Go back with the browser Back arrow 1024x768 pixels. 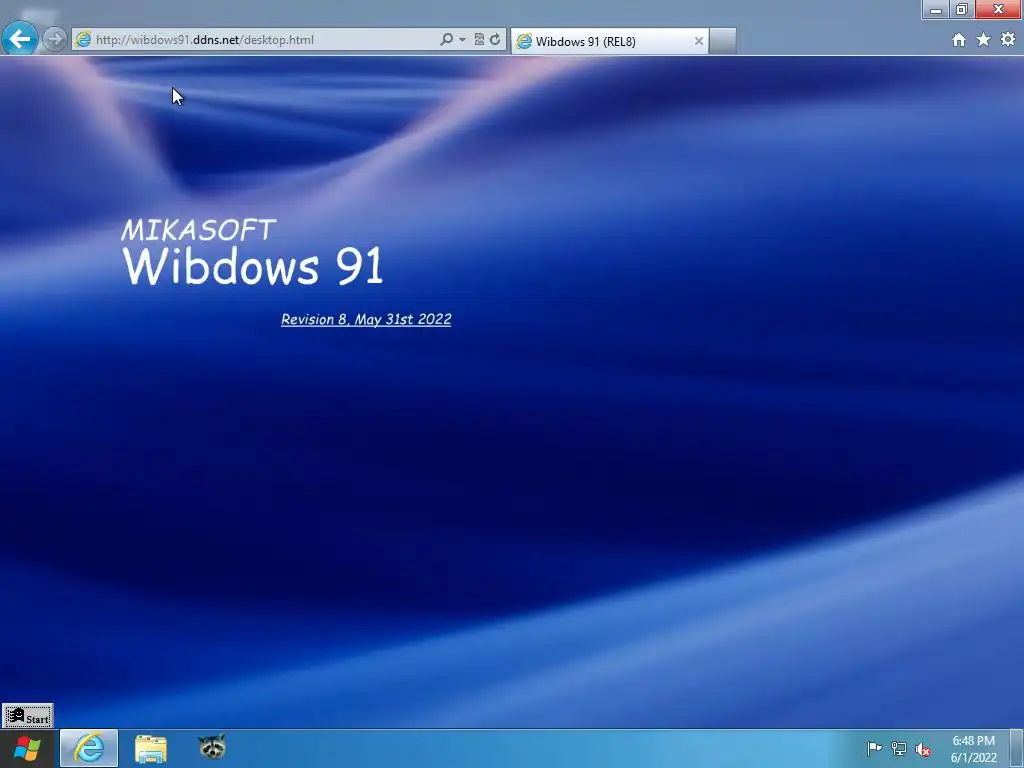(19, 39)
